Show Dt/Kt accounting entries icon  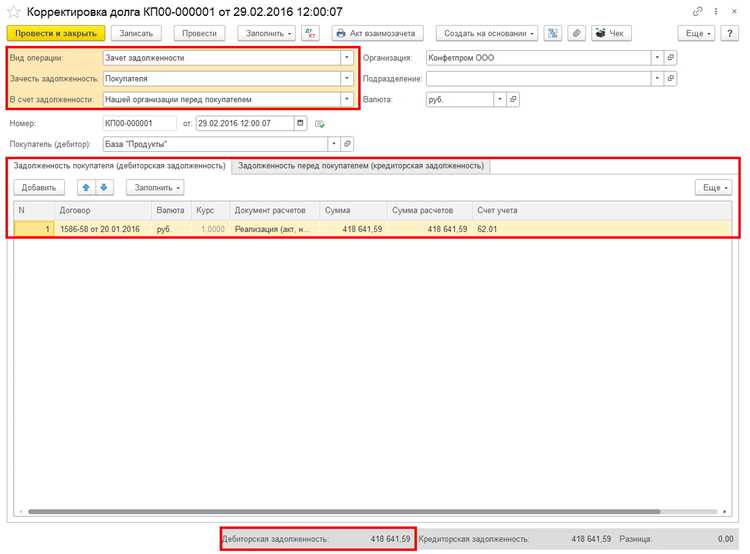tap(310, 33)
